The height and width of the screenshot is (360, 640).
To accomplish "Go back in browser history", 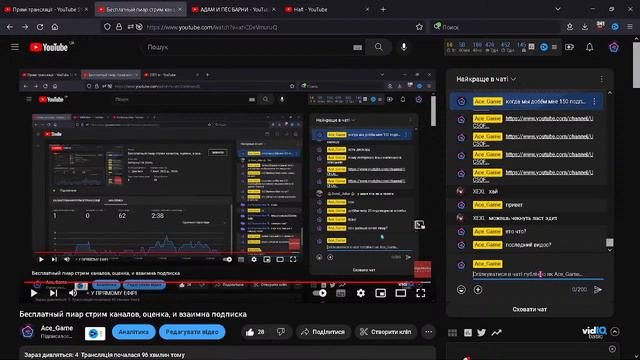I will [x=10, y=27].
